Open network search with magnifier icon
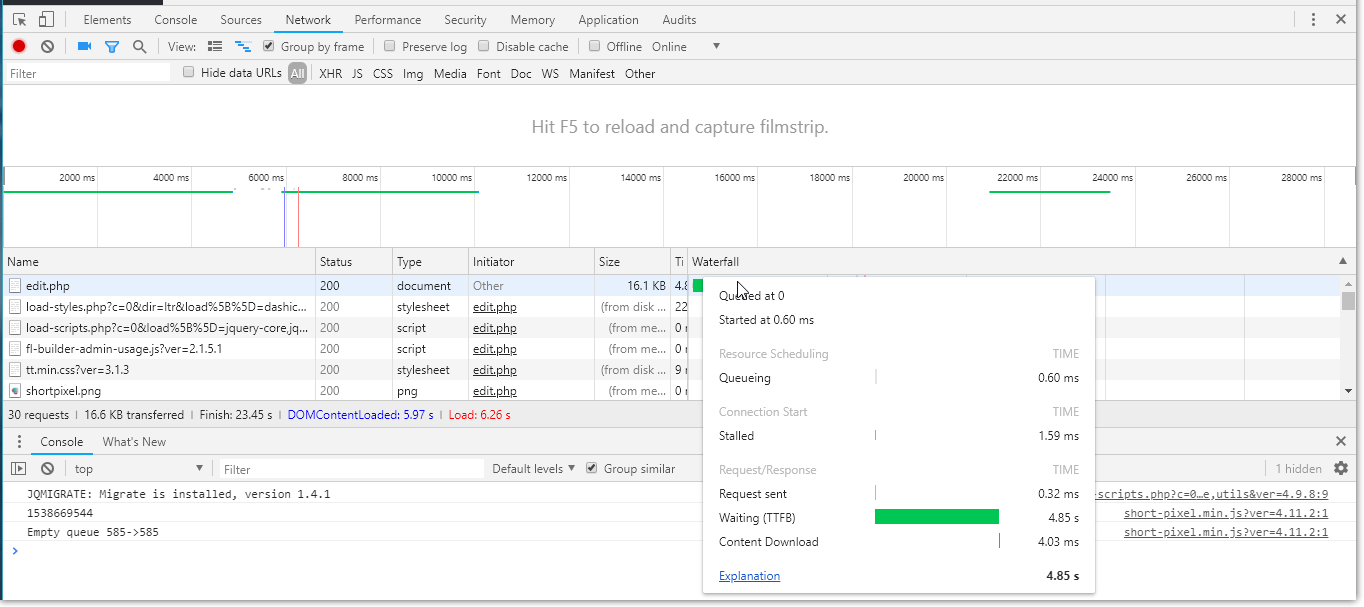Viewport: 1364px width, 607px height. click(x=140, y=46)
